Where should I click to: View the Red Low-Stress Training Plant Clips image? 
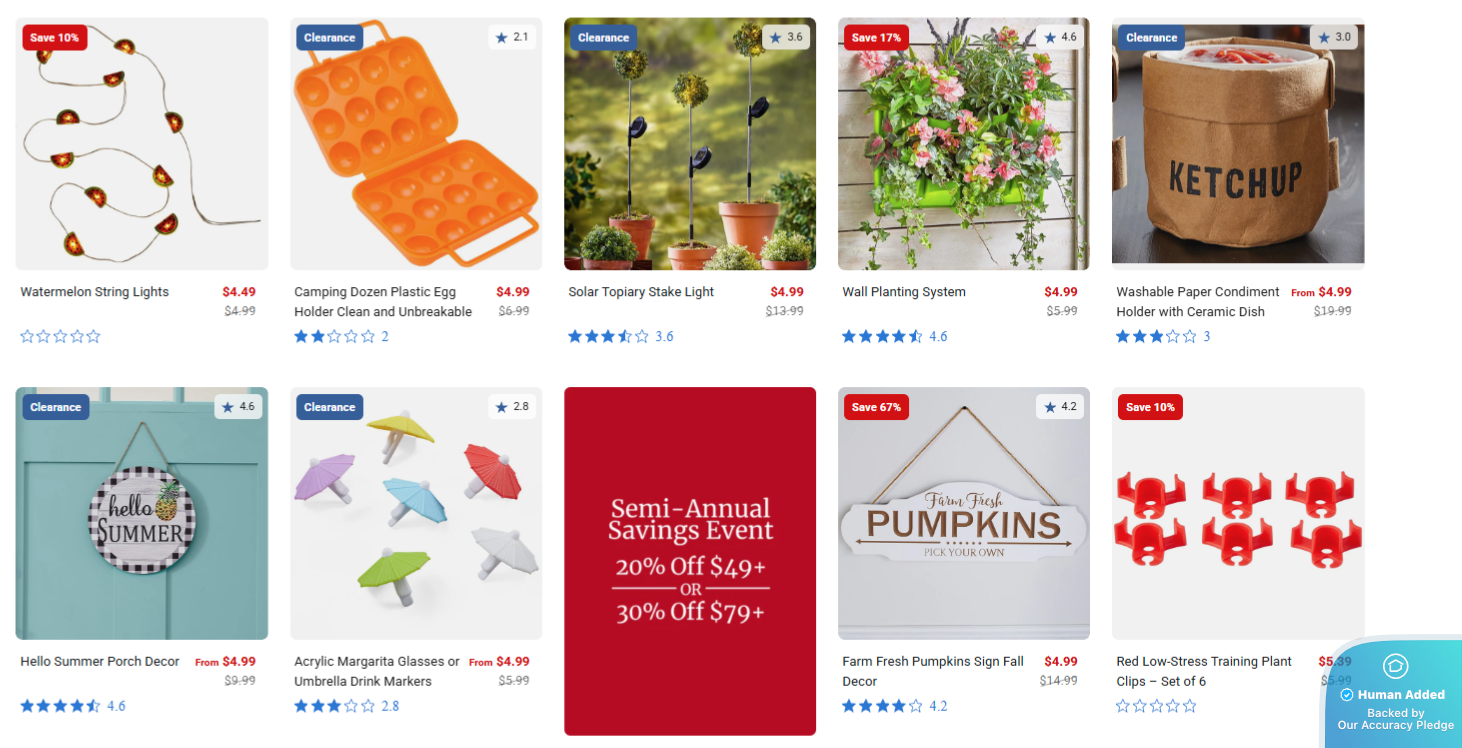pyautogui.click(x=1238, y=513)
